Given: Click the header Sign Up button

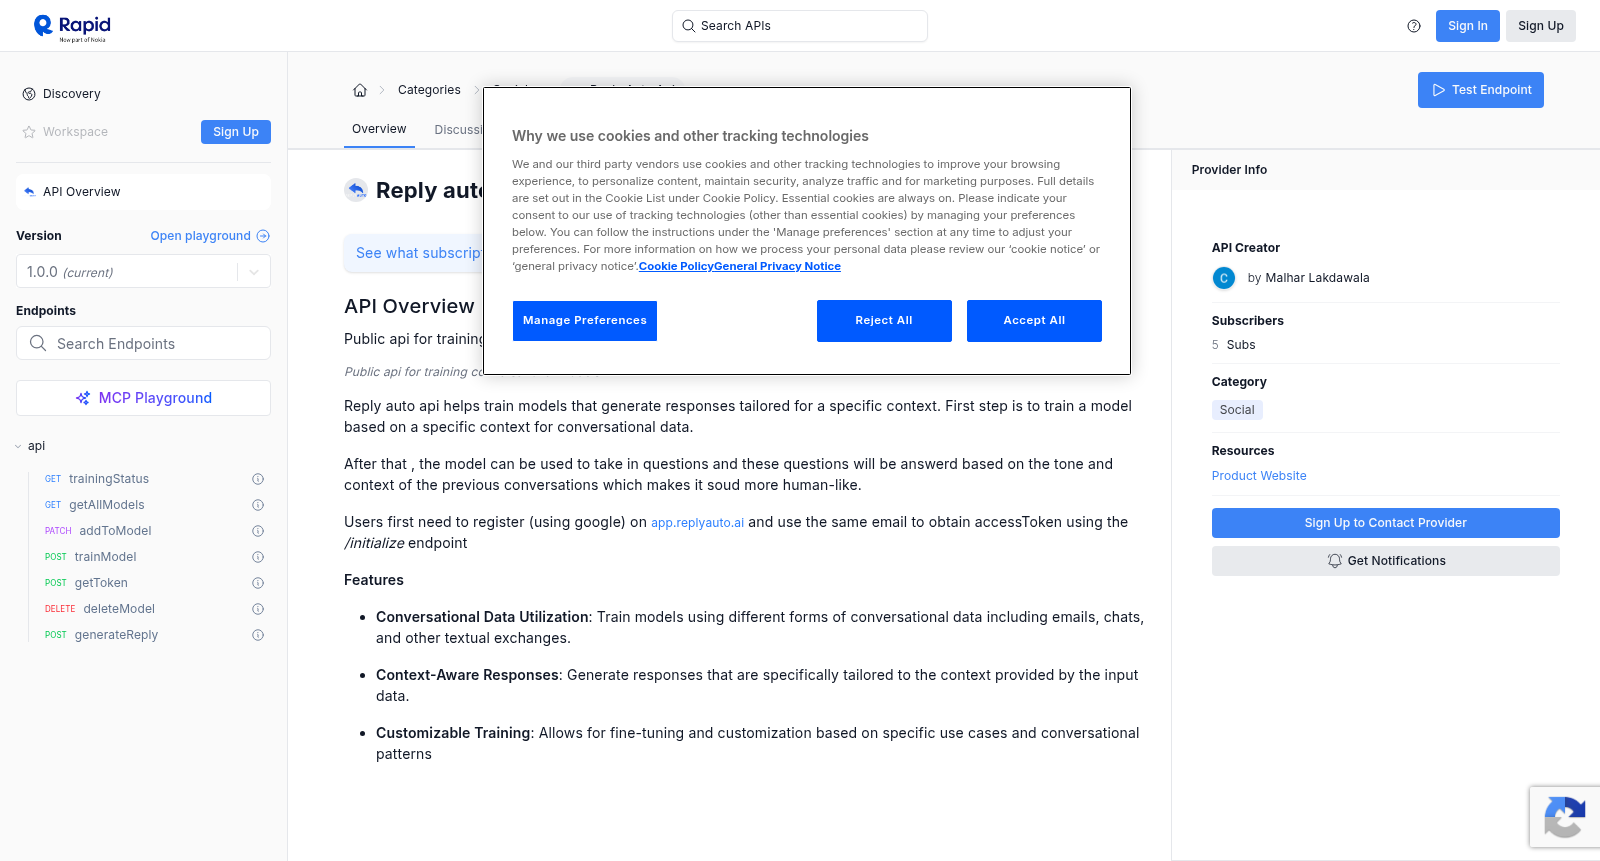Looking at the screenshot, I should coord(1541,26).
